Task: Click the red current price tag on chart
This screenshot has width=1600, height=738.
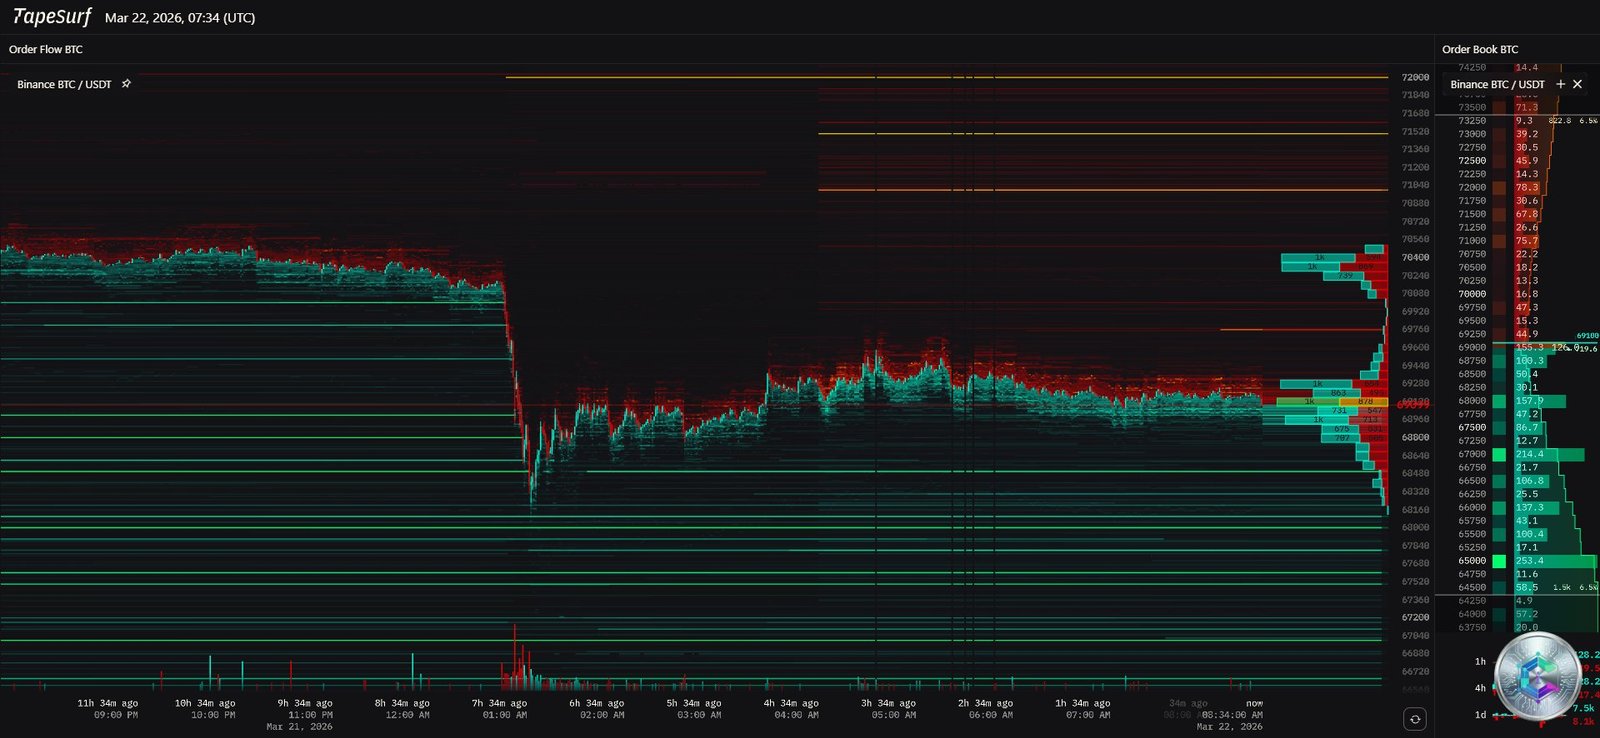Action: click(x=1413, y=404)
